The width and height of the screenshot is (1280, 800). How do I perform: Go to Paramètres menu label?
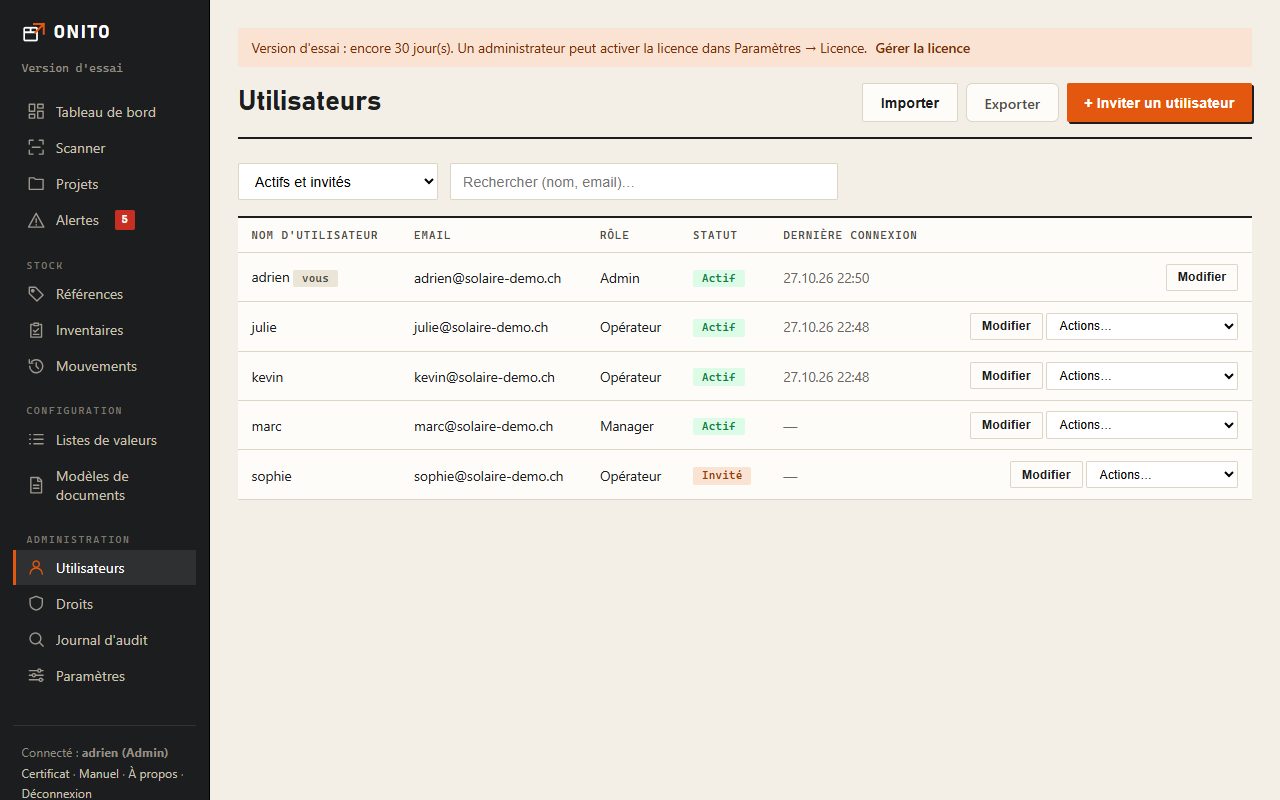(x=91, y=676)
